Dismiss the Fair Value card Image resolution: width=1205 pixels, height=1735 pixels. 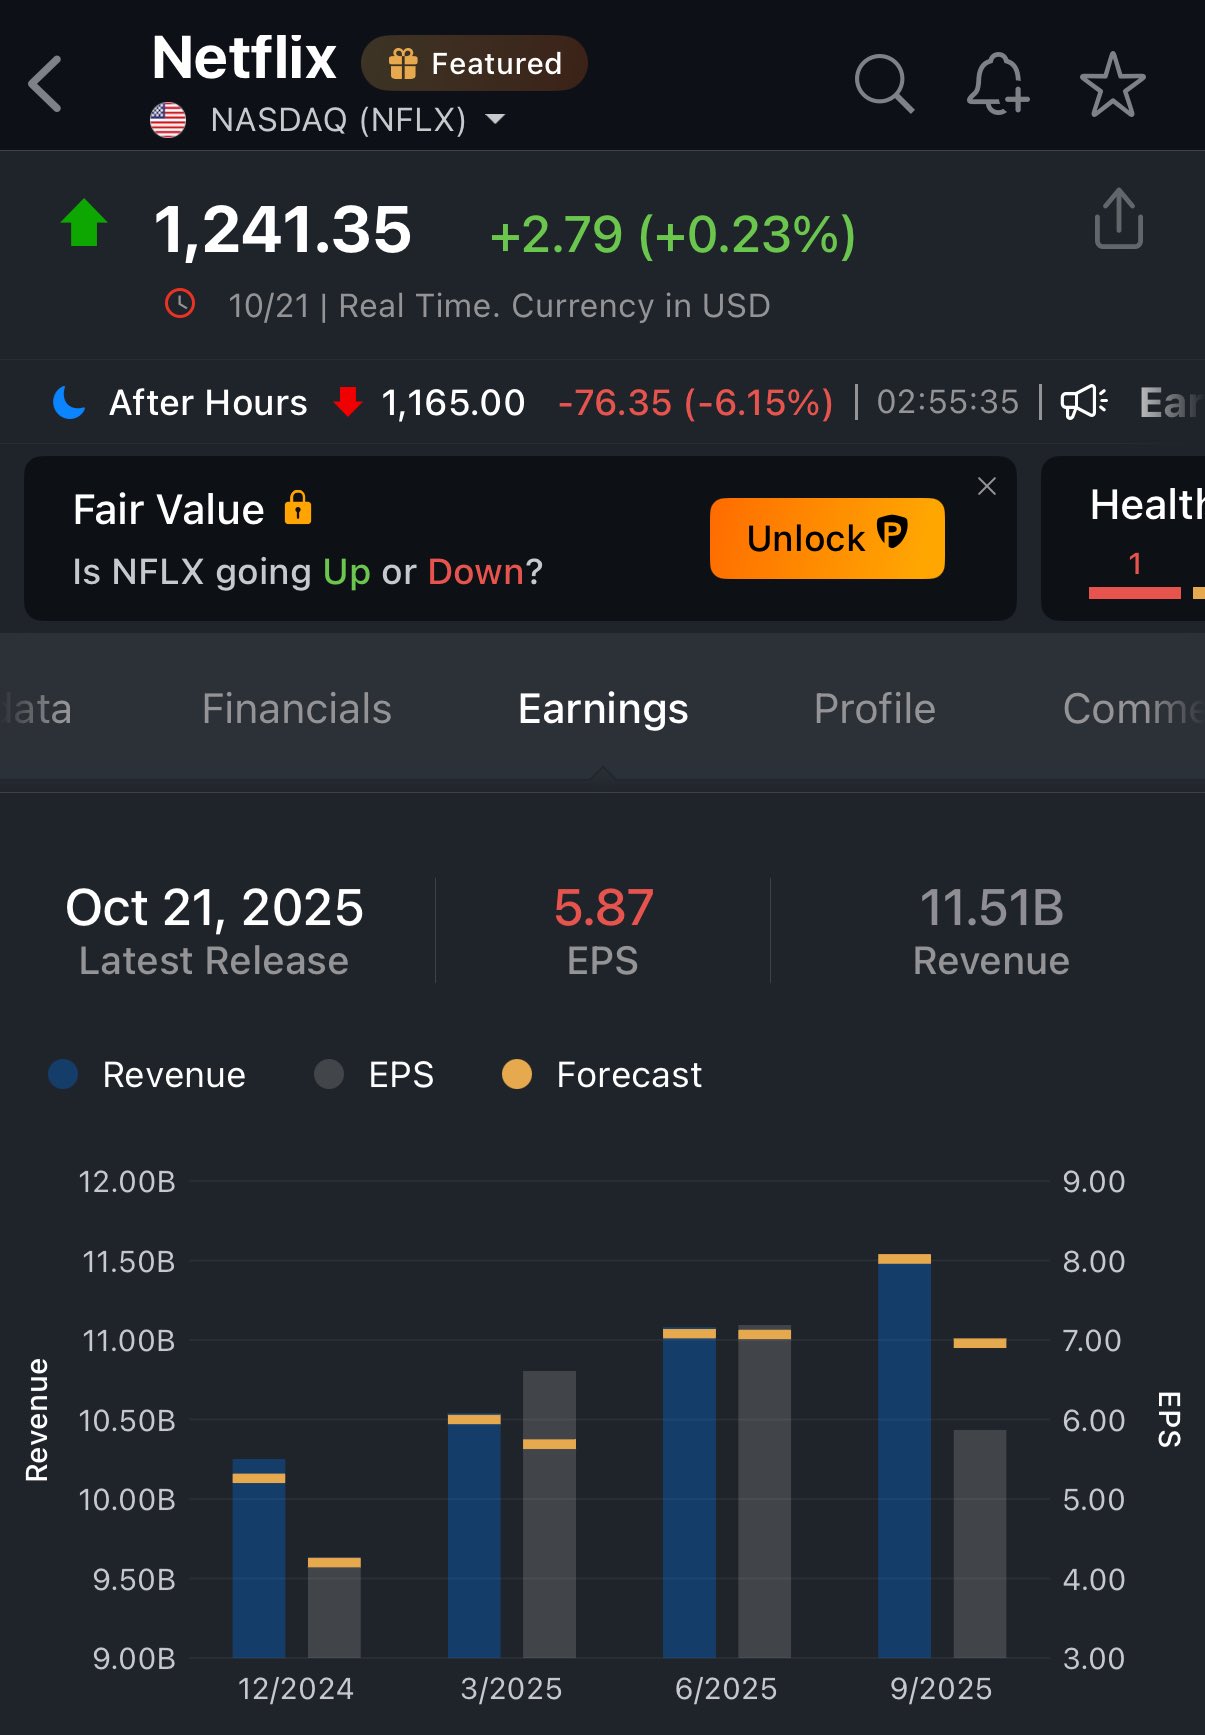tap(987, 486)
